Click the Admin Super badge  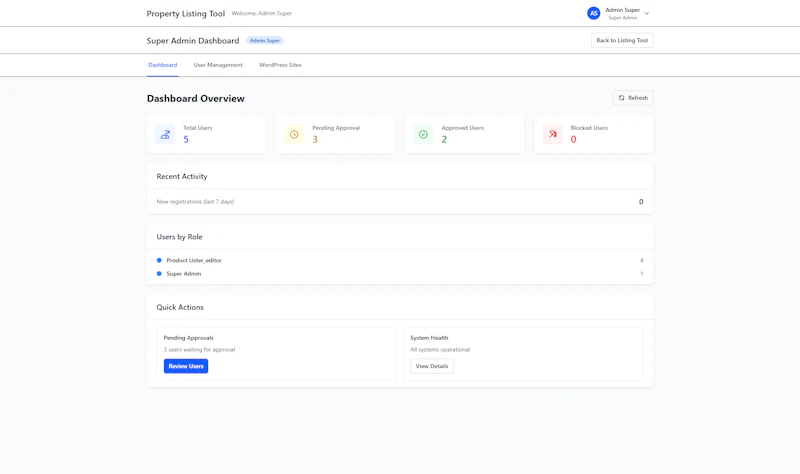(265, 40)
